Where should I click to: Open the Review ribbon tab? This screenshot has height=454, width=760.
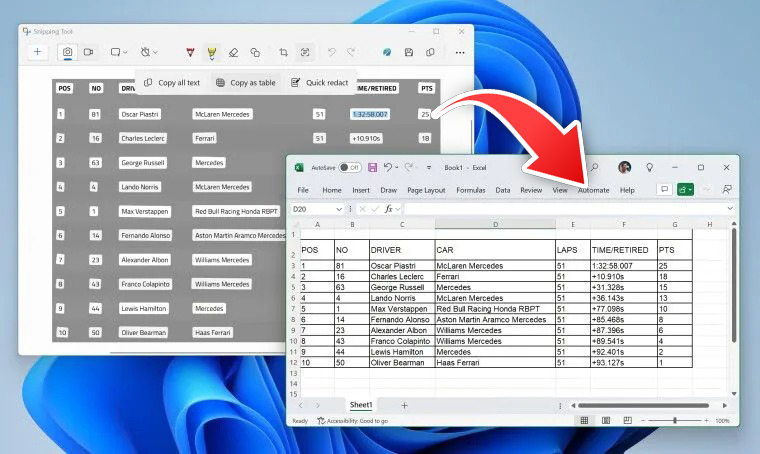click(531, 190)
